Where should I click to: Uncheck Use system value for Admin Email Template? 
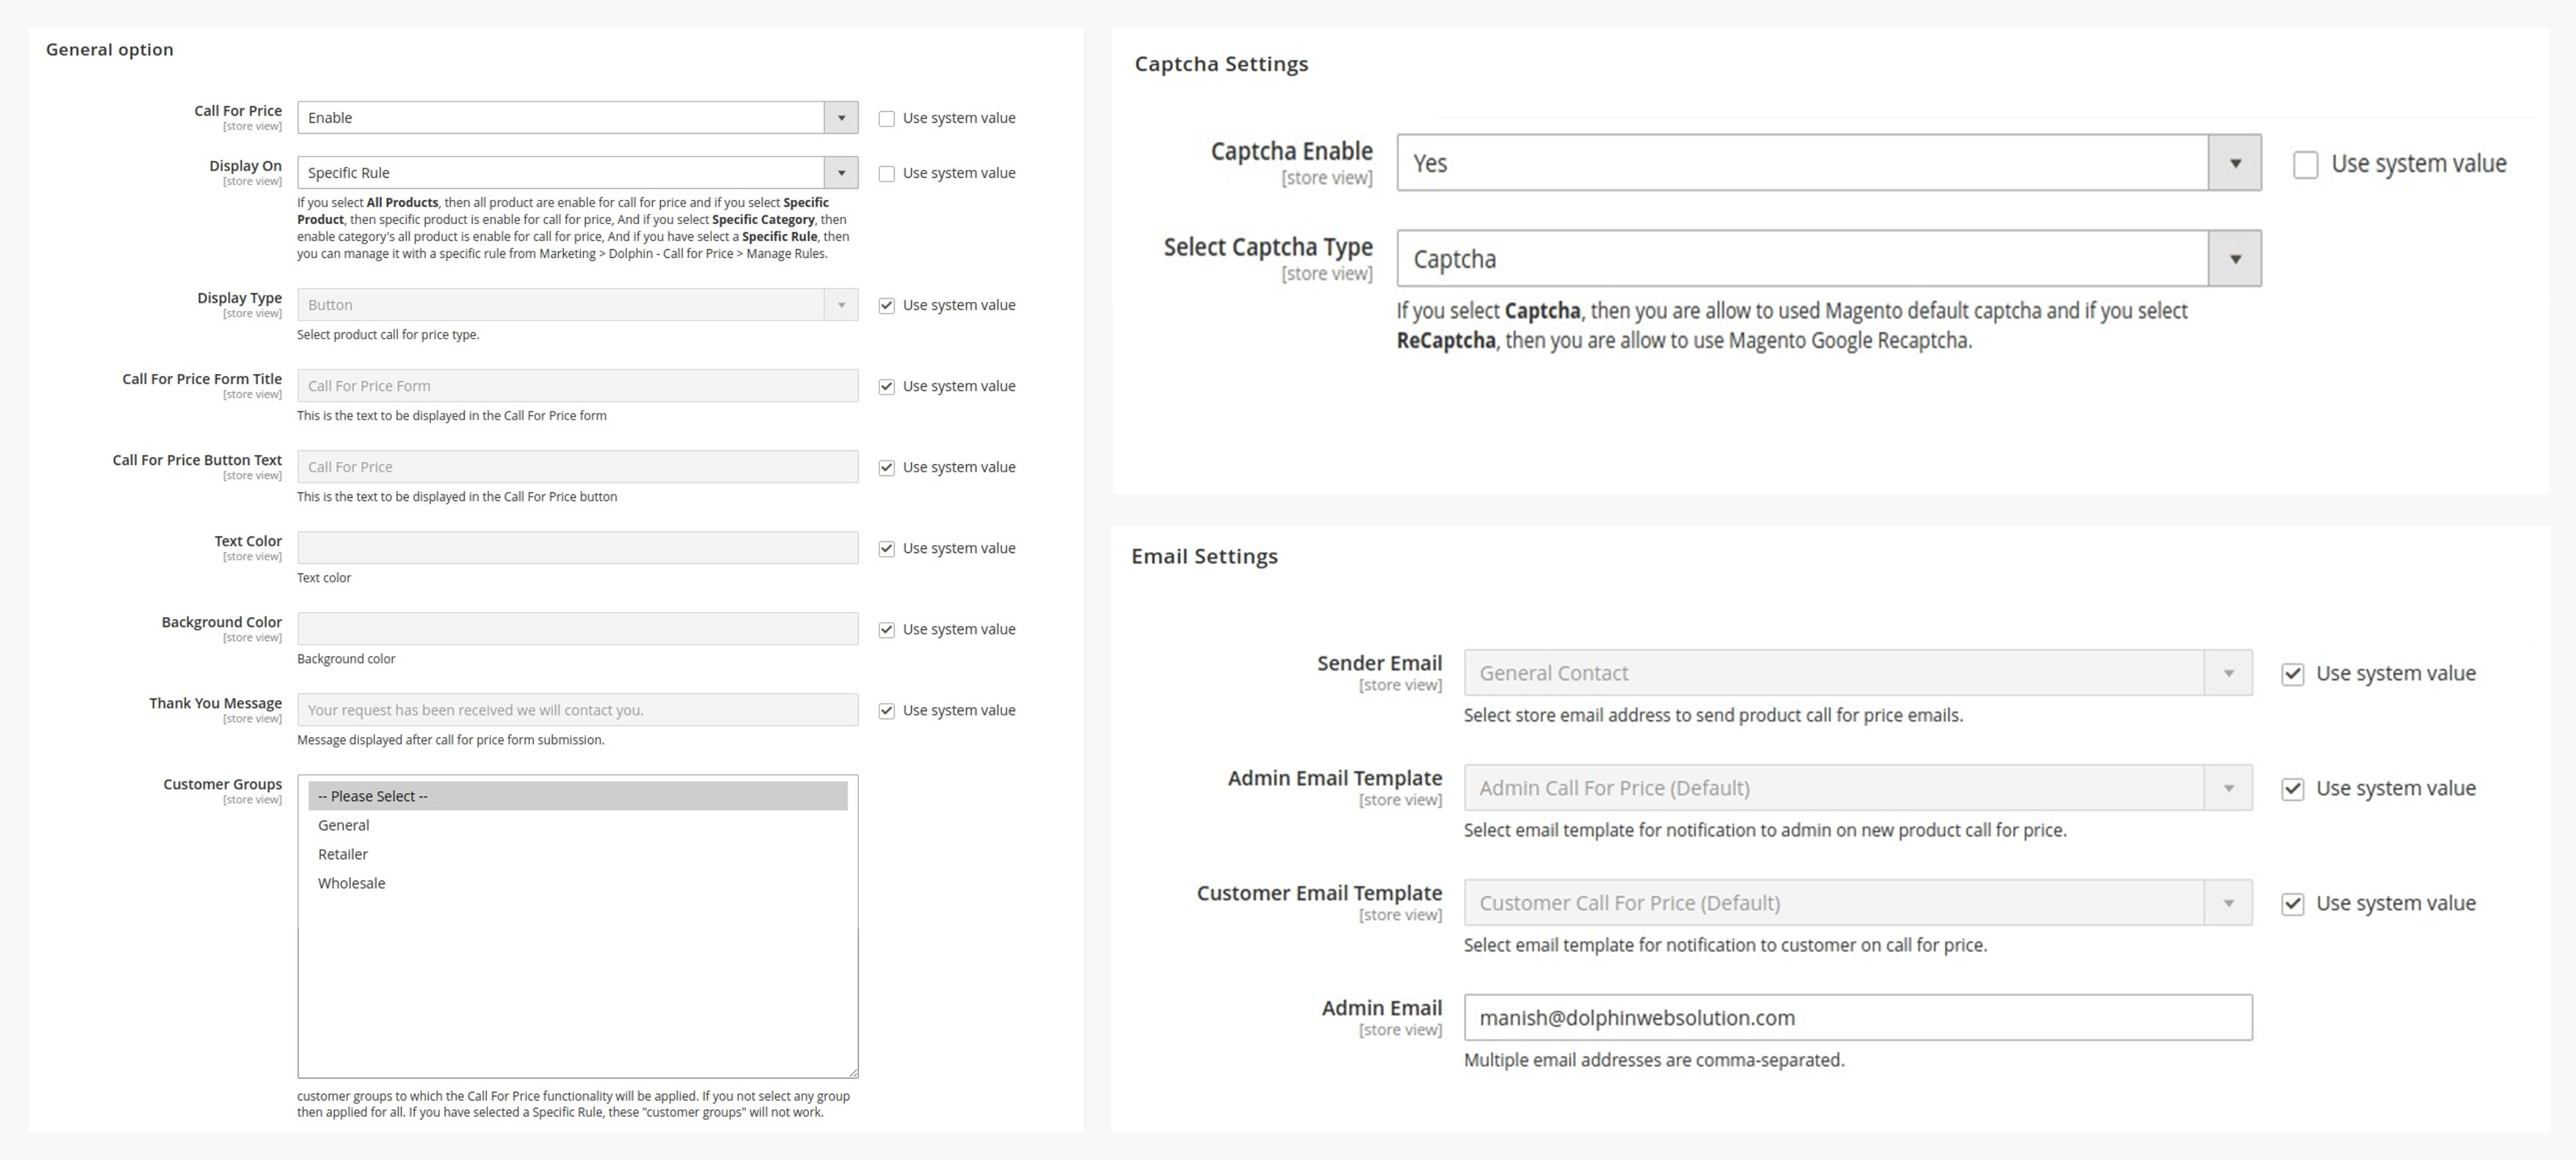pyautogui.click(x=2293, y=790)
